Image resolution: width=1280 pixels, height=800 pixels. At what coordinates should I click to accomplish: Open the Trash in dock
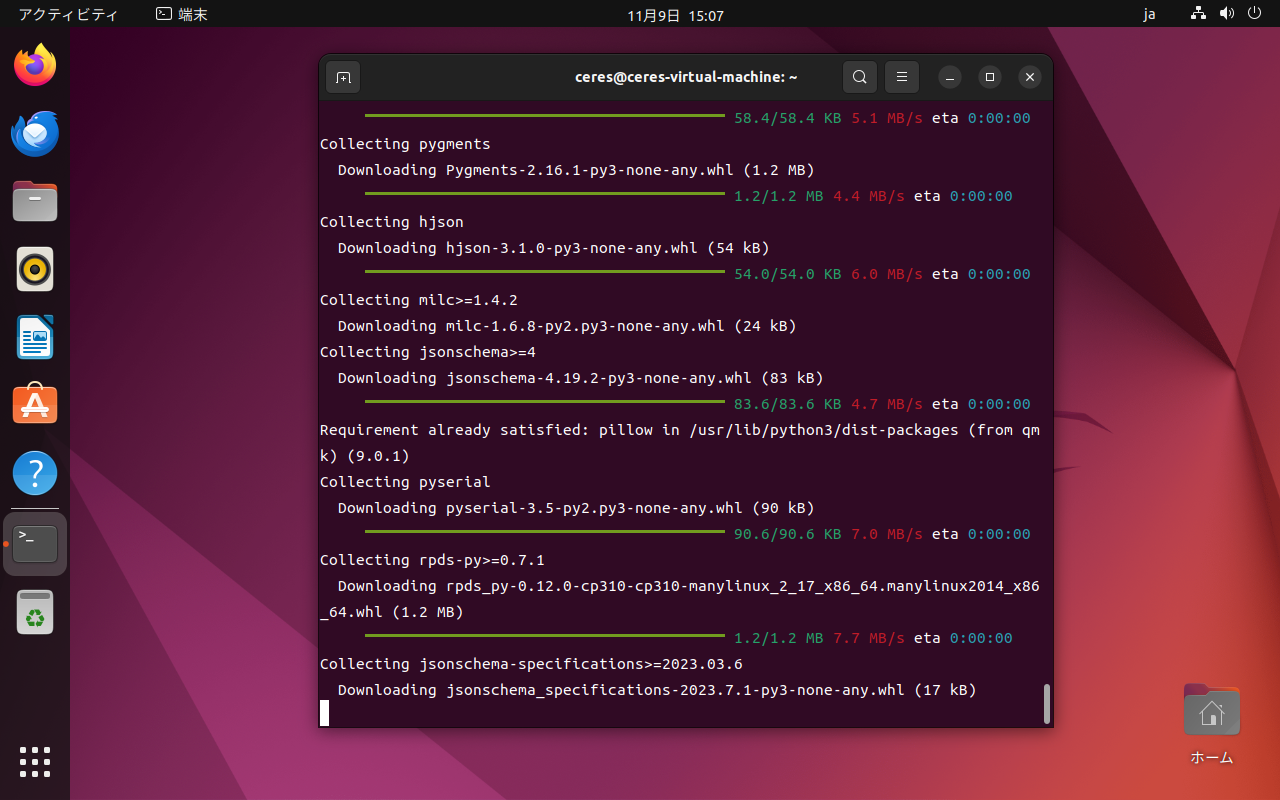click(x=35, y=612)
